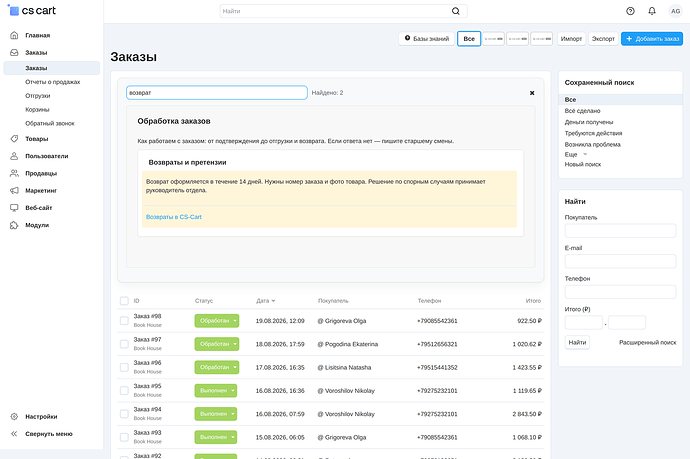Toggle the select-all orders checkbox in header

pyautogui.click(x=124, y=301)
